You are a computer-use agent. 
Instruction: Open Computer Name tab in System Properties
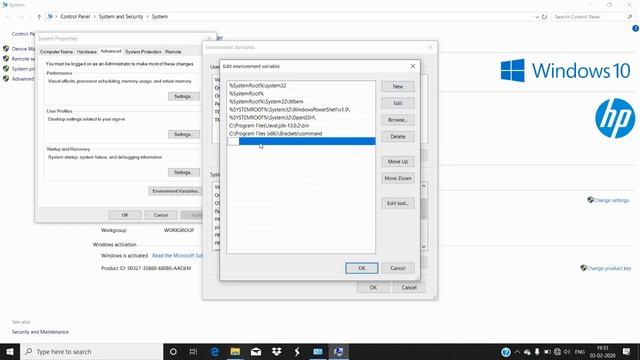[56, 52]
